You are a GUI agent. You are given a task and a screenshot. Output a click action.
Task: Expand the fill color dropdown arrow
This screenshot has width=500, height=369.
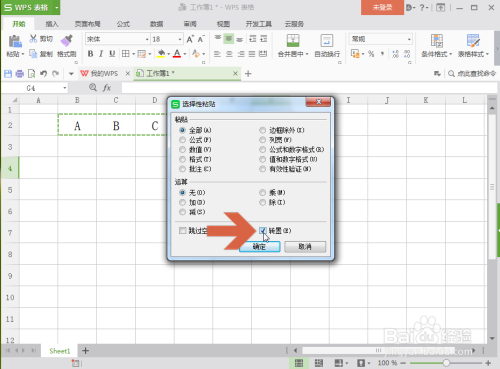click(x=169, y=54)
